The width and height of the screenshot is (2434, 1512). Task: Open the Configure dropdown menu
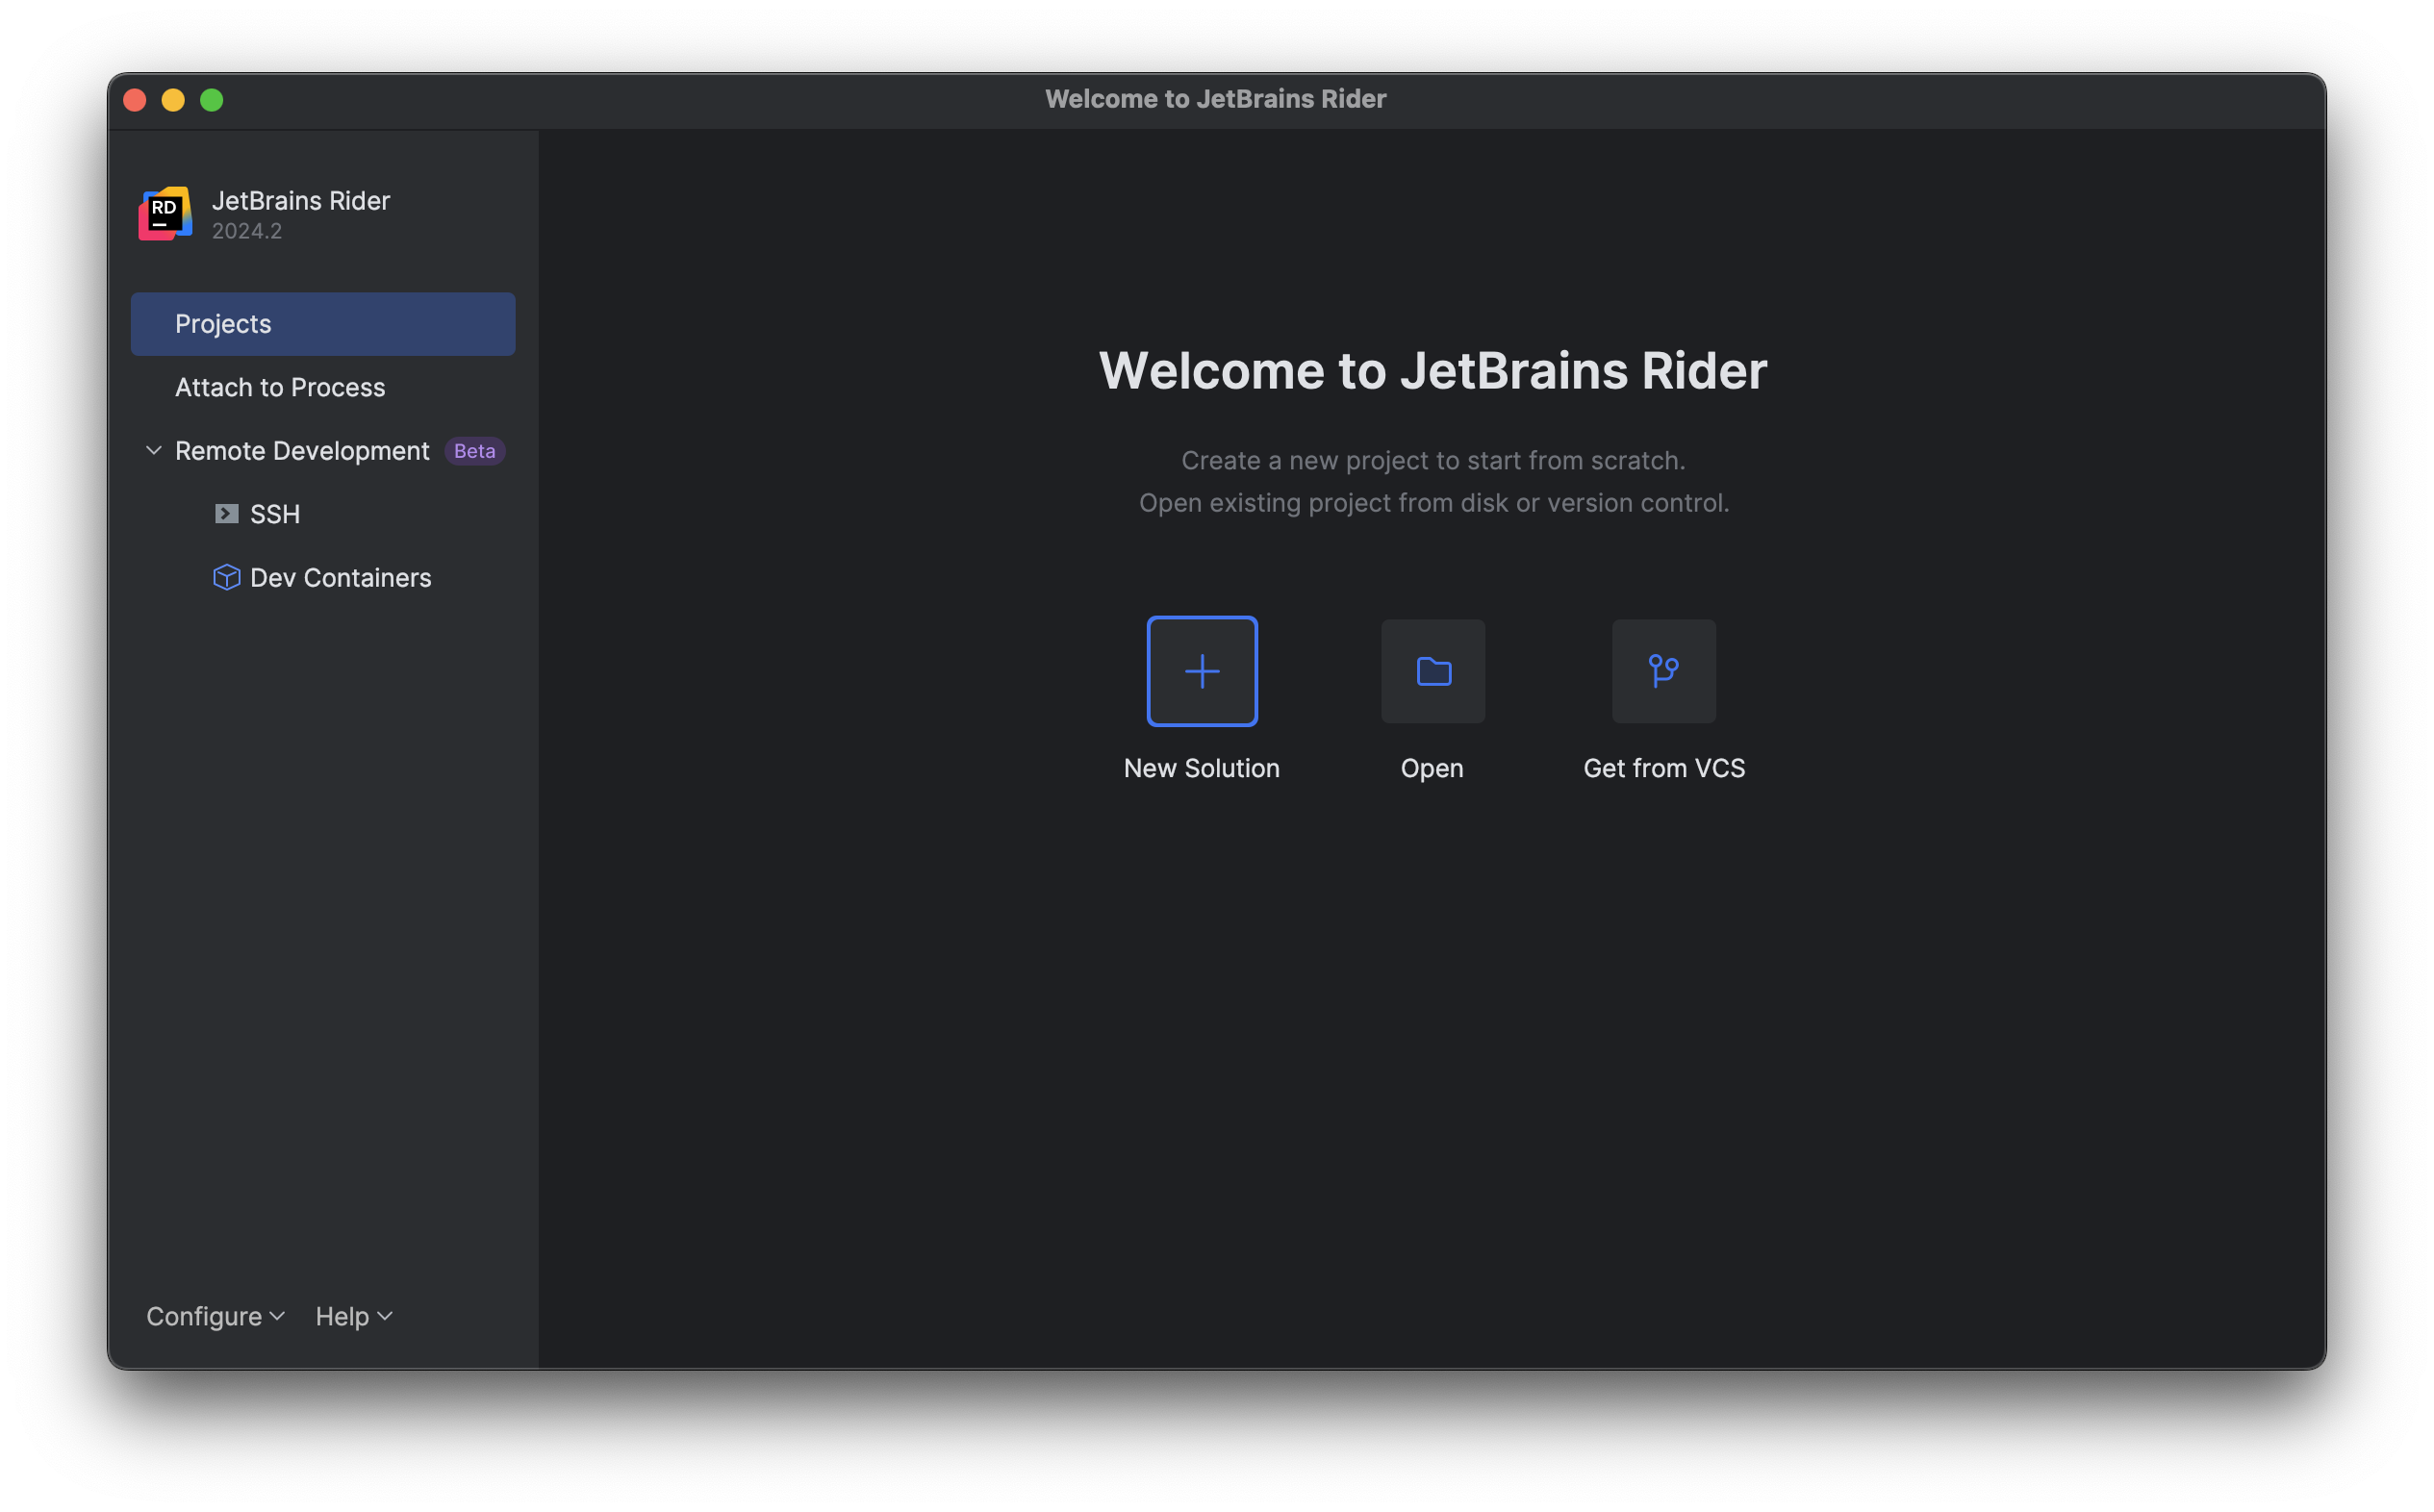[214, 1316]
